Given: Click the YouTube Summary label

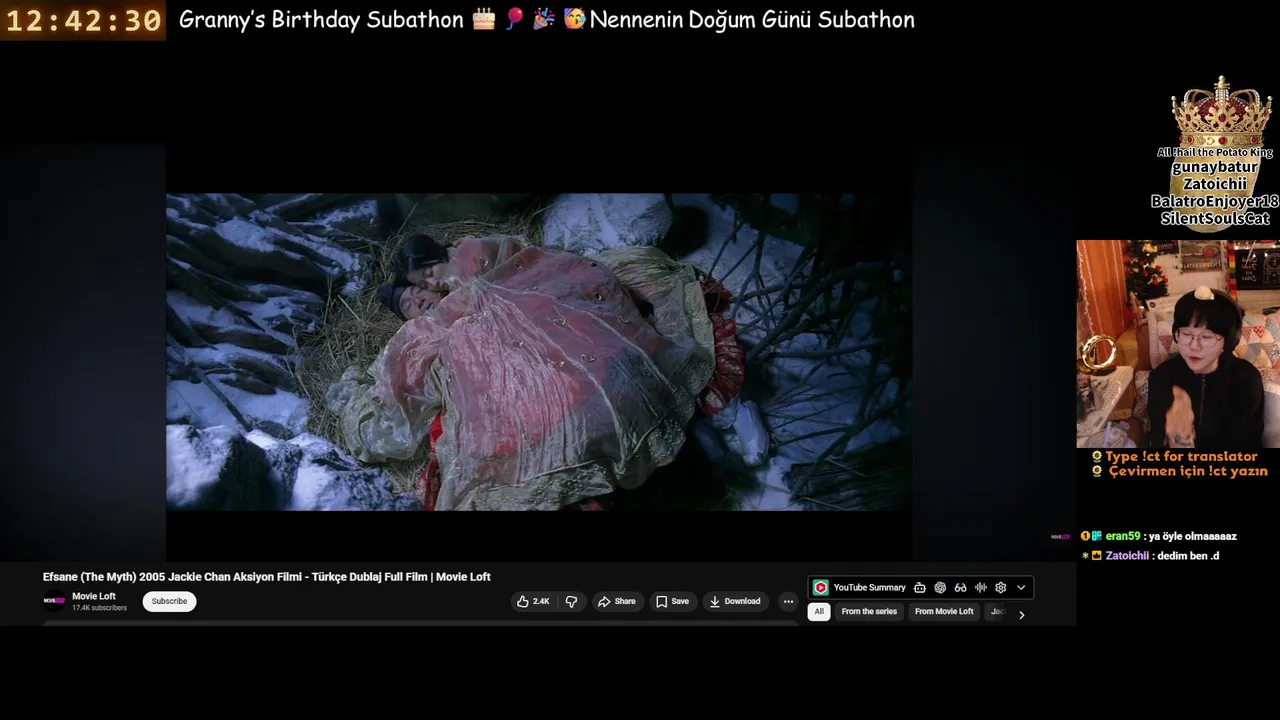Looking at the screenshot, I should tap(869, 588).
